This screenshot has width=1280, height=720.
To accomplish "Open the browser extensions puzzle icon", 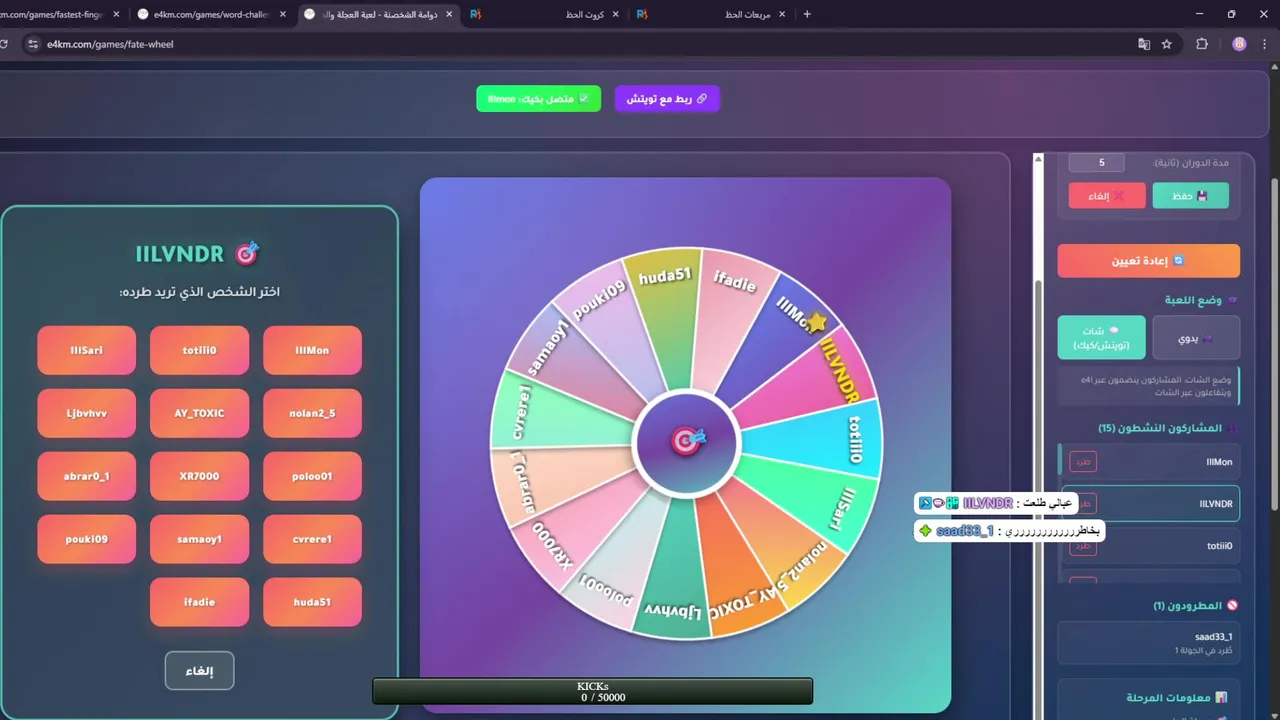I will pos(1202,44).
